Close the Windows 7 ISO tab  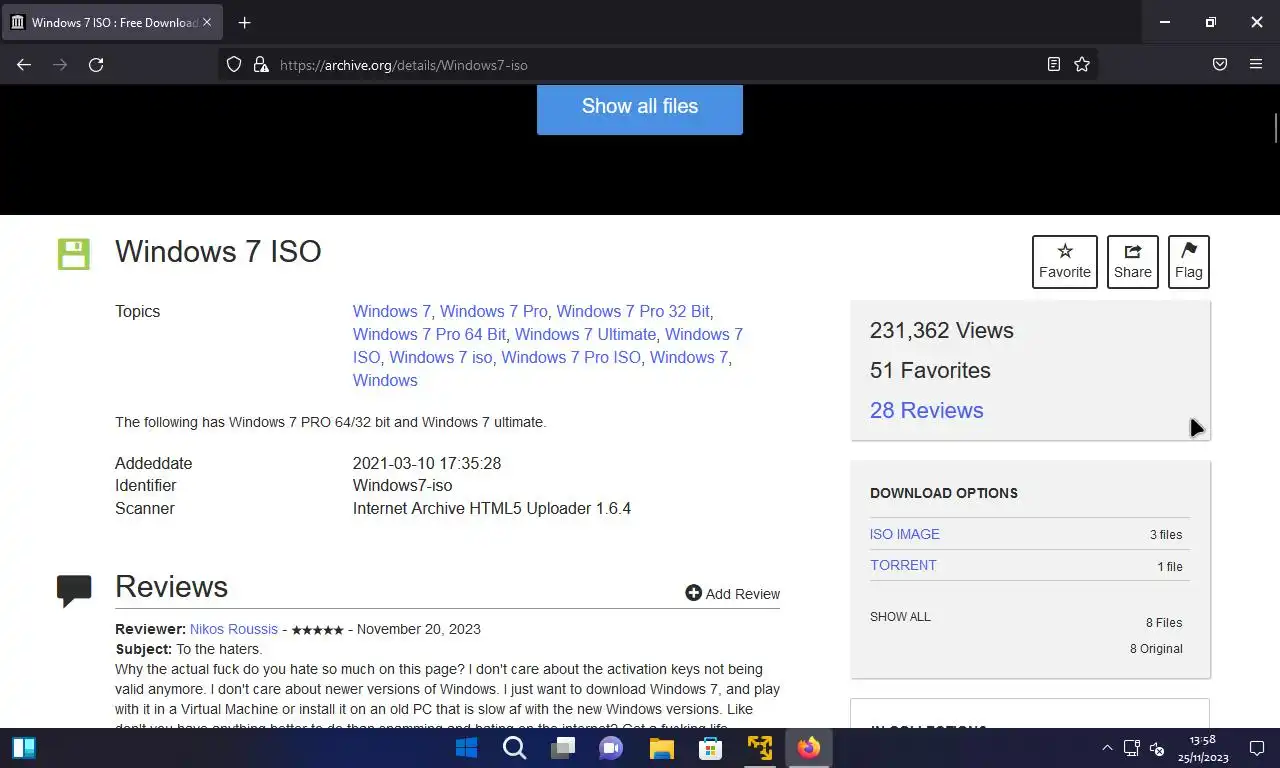pyautogui.click(x=207, y=22)
